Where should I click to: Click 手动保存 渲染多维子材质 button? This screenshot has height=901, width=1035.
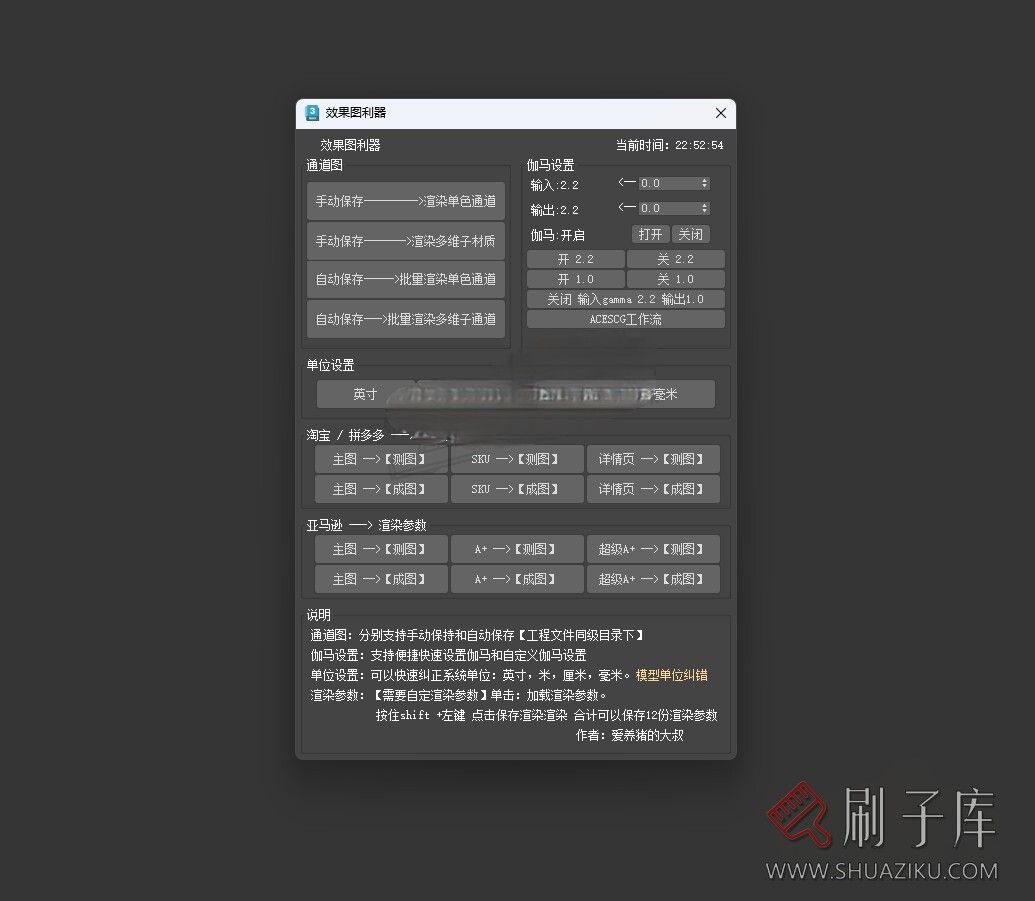point(406,241)
